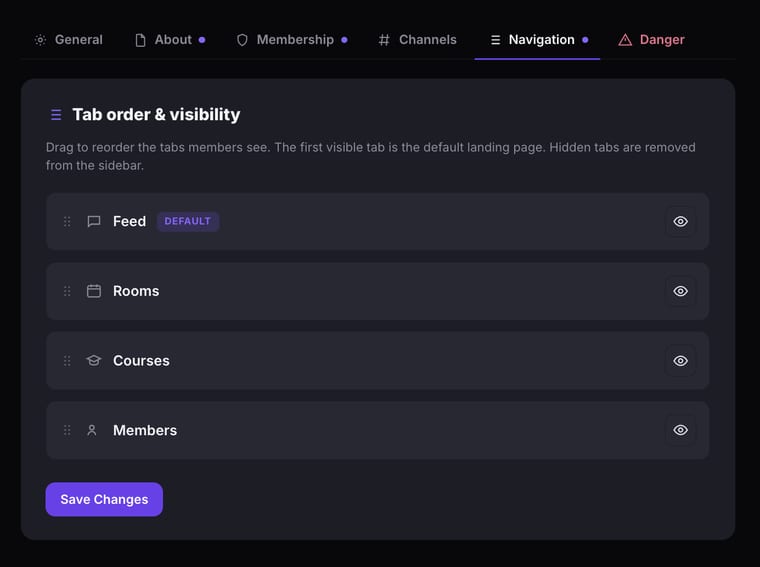
Task: Click the gear icon beside General
Action: 41,40
